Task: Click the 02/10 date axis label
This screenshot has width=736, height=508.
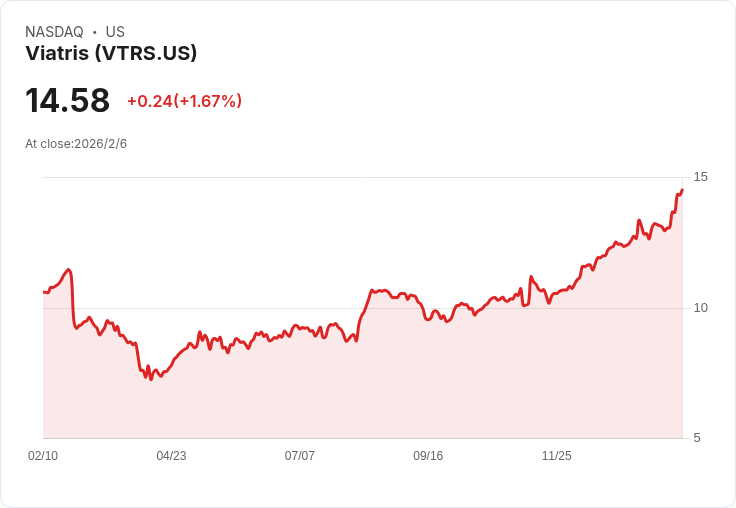Action: click(43, 455)
